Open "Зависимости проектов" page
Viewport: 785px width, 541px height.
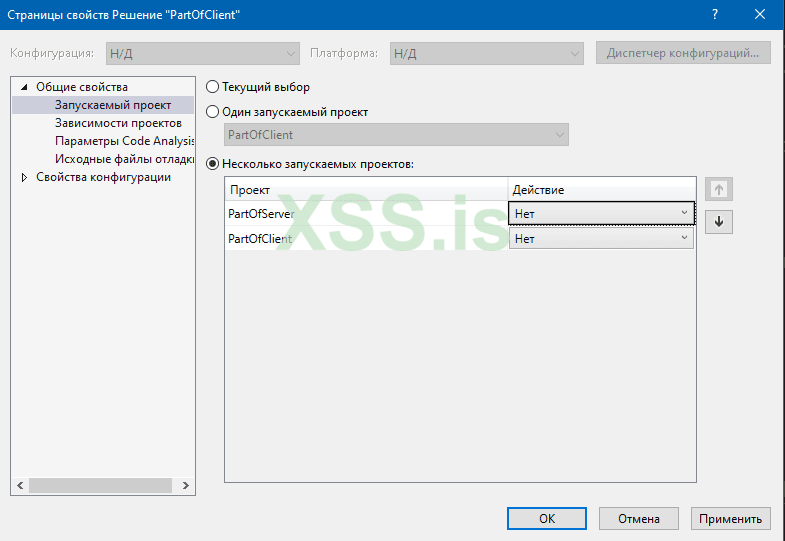(118, 123)
